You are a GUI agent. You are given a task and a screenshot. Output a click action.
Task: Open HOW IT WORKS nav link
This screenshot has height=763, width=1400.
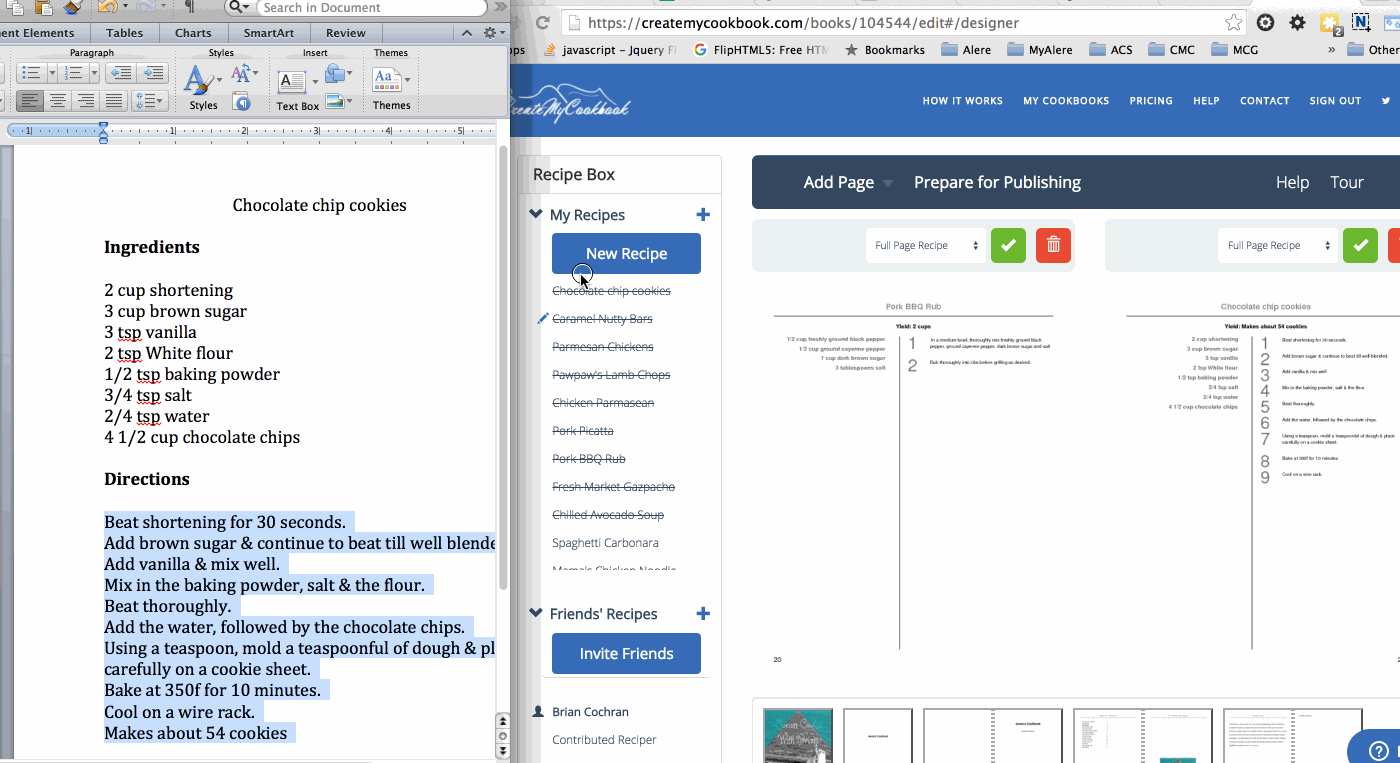[962, 100]
